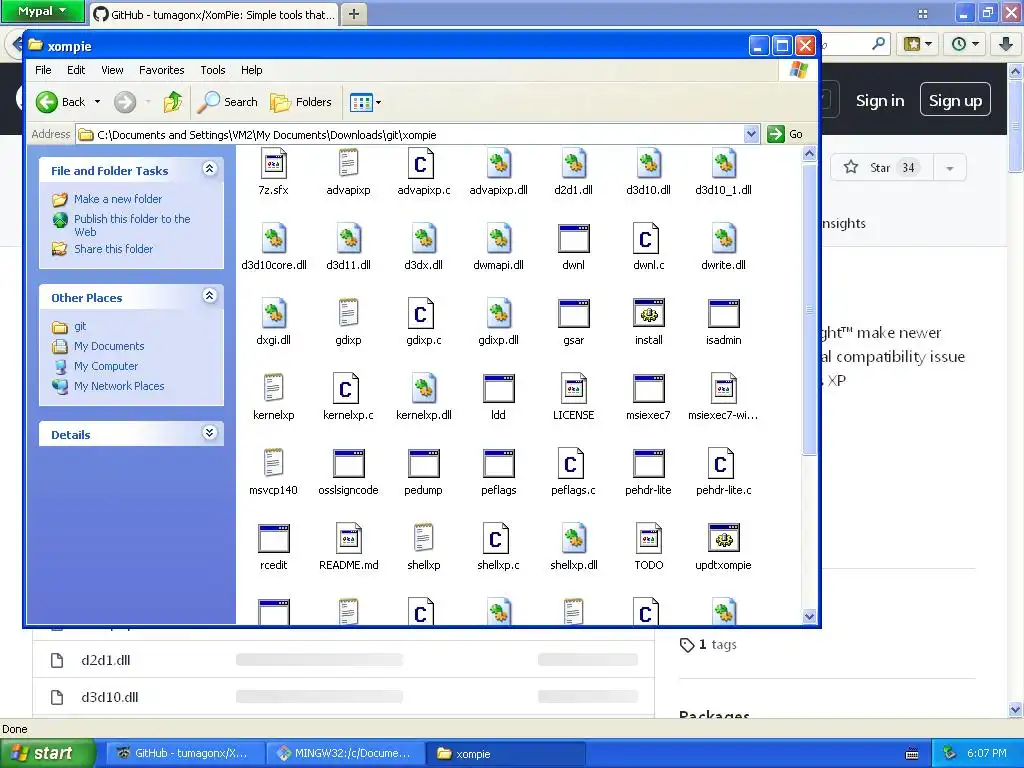Select the dwmapi.dll file icon
This screenshot has height=768, width=1024.
point(498,238)
